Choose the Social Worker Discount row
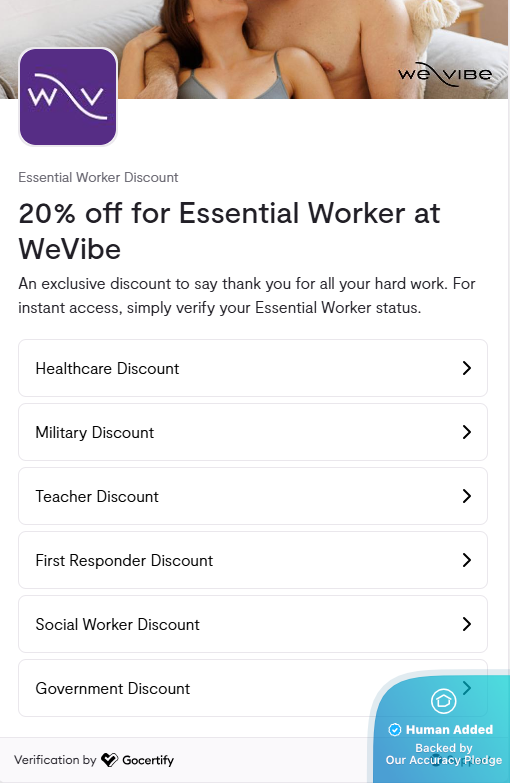 (253, 624)
